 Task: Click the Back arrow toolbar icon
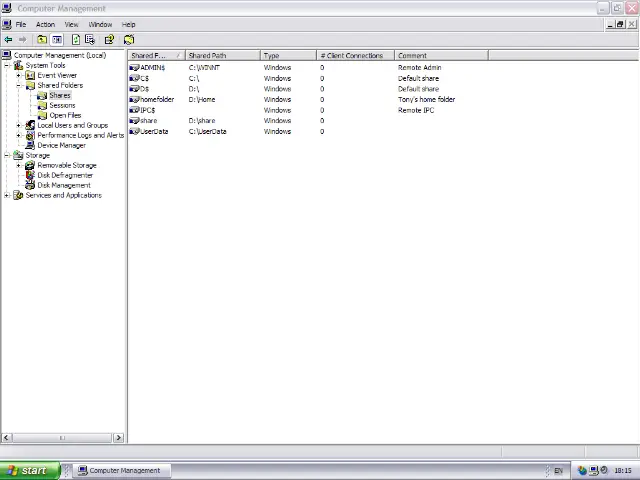point(8,40)
